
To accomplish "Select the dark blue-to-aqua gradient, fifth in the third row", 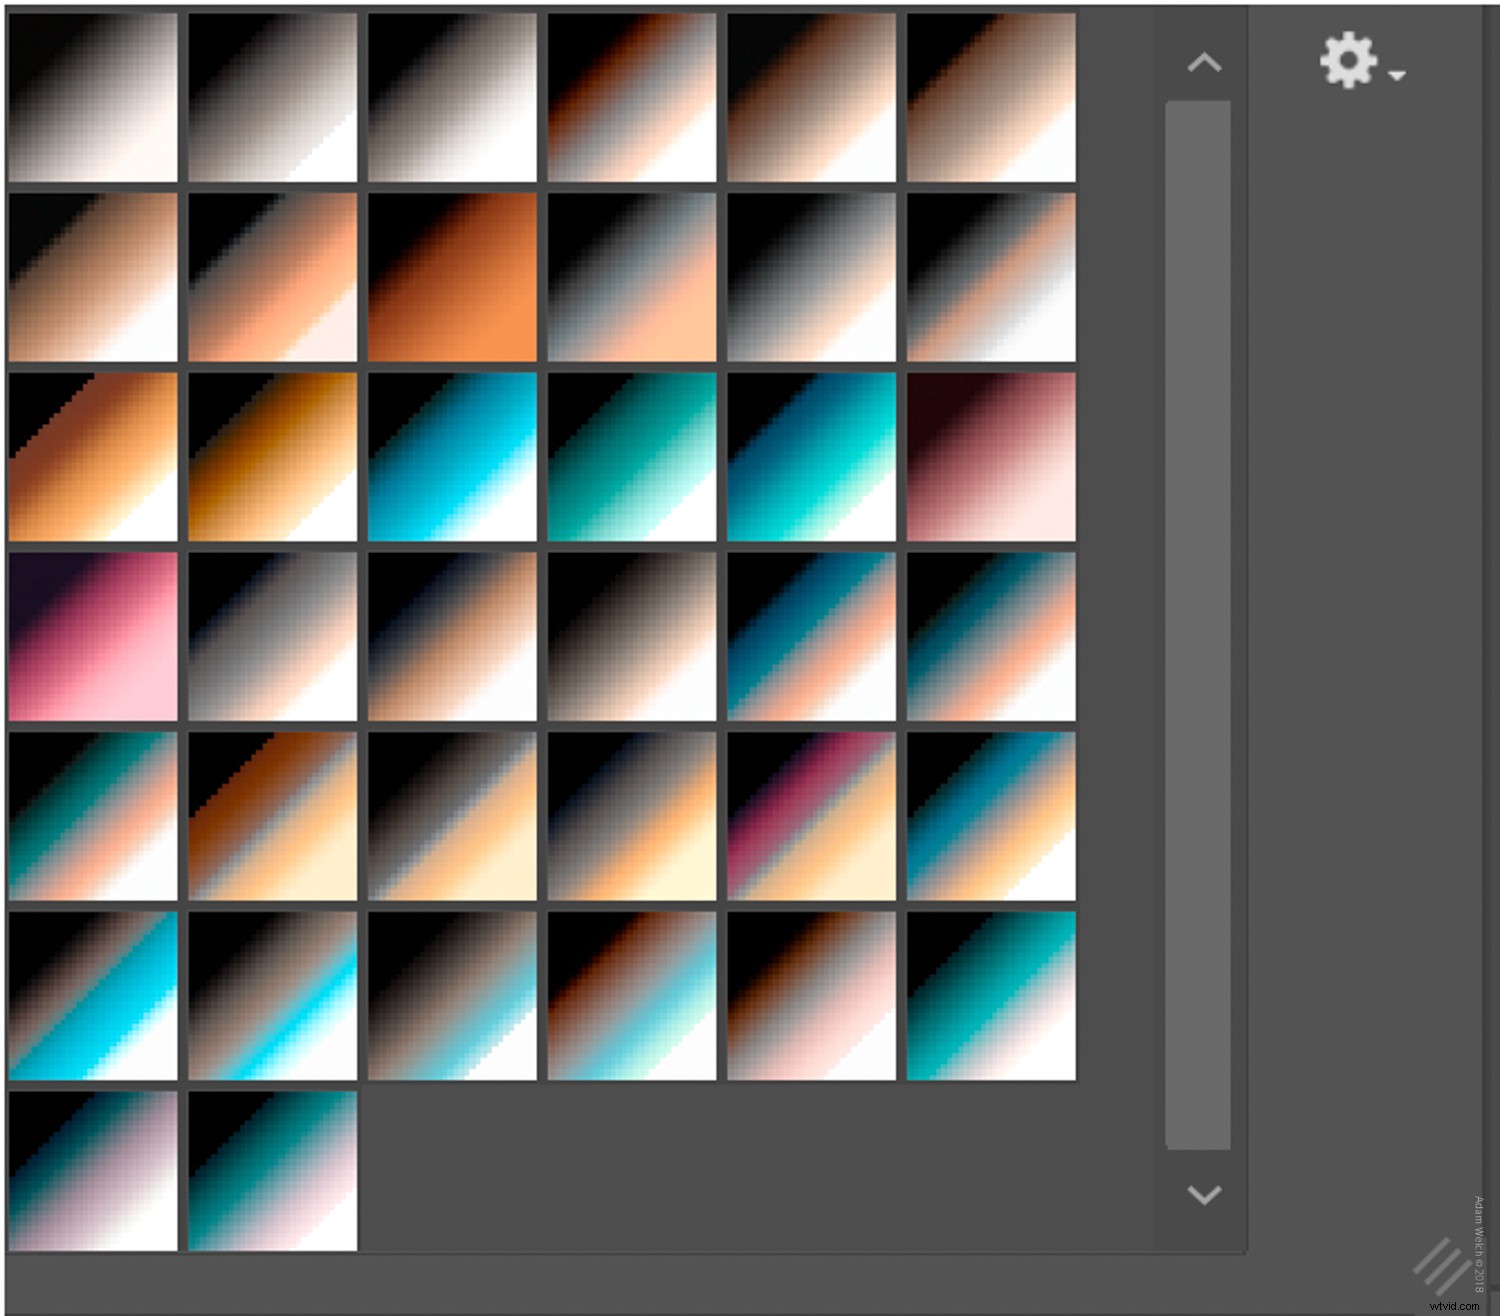I will click(x=811, y=457).
